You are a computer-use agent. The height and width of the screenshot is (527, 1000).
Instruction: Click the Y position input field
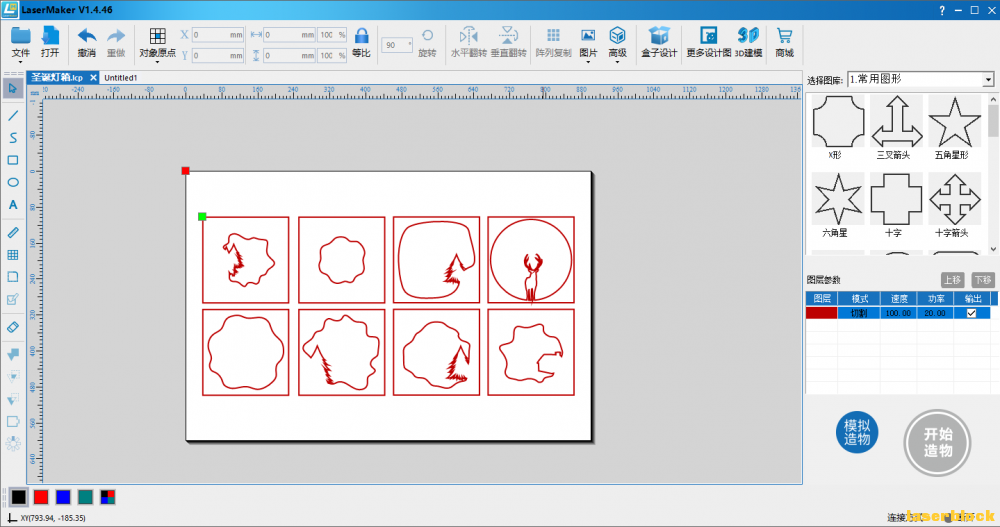[217, 56]
